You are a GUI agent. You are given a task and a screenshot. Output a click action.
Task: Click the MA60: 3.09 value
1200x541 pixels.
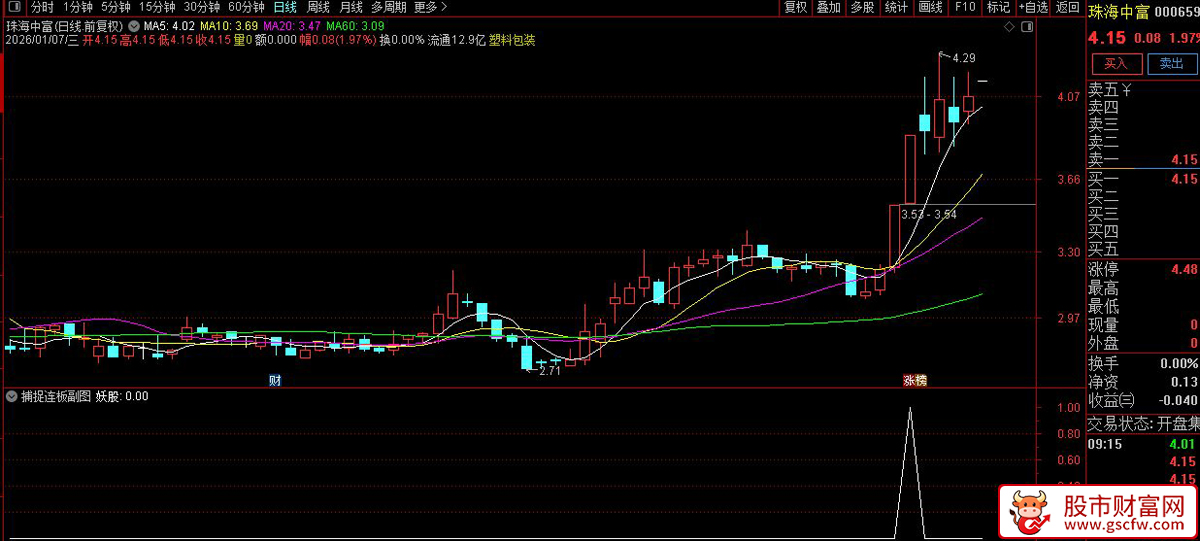pos(356,25)
